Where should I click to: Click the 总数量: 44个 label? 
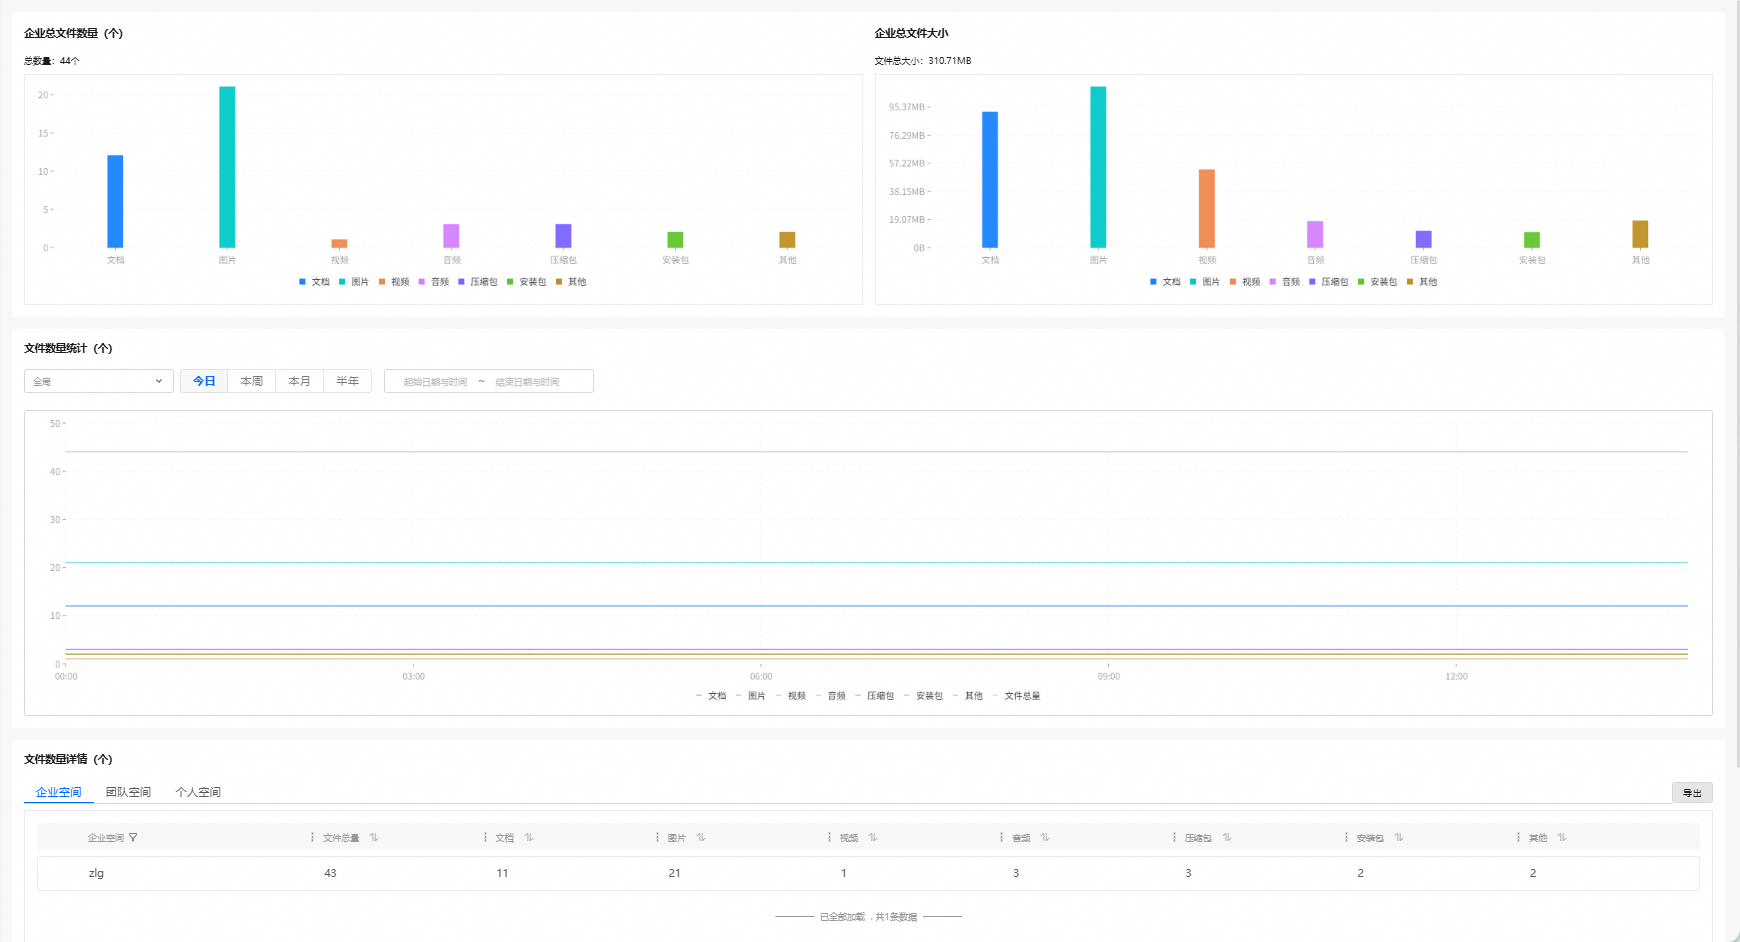(x=52, y=61)
